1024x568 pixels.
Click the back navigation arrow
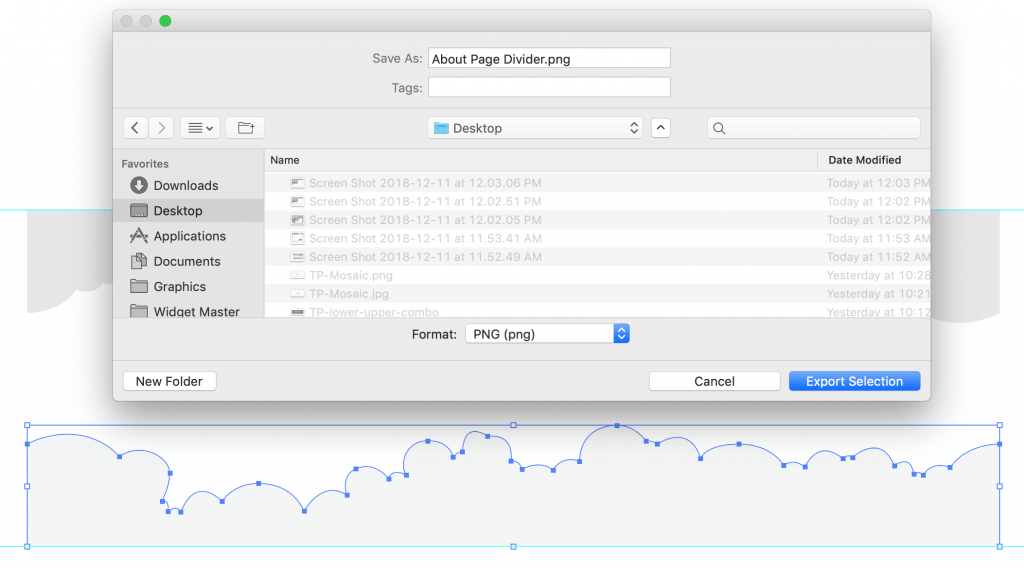[x=136, y=128]
